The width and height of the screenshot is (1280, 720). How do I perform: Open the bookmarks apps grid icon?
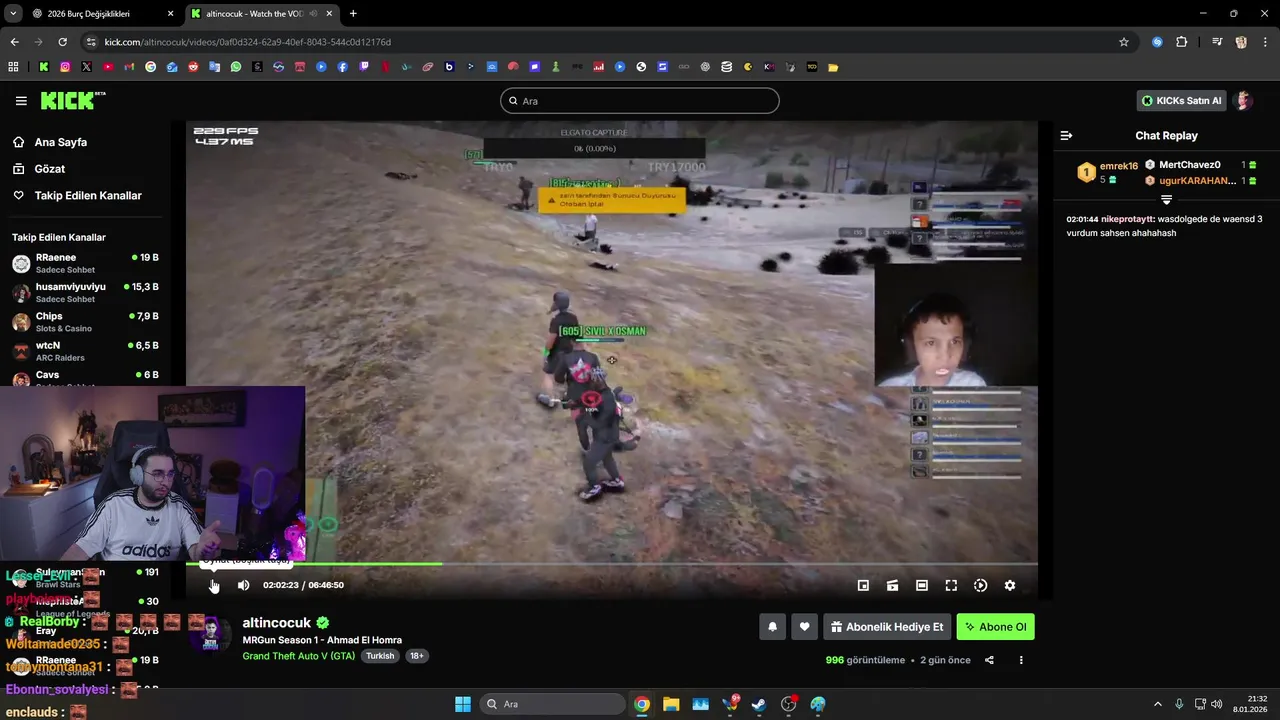pos(13,67)
